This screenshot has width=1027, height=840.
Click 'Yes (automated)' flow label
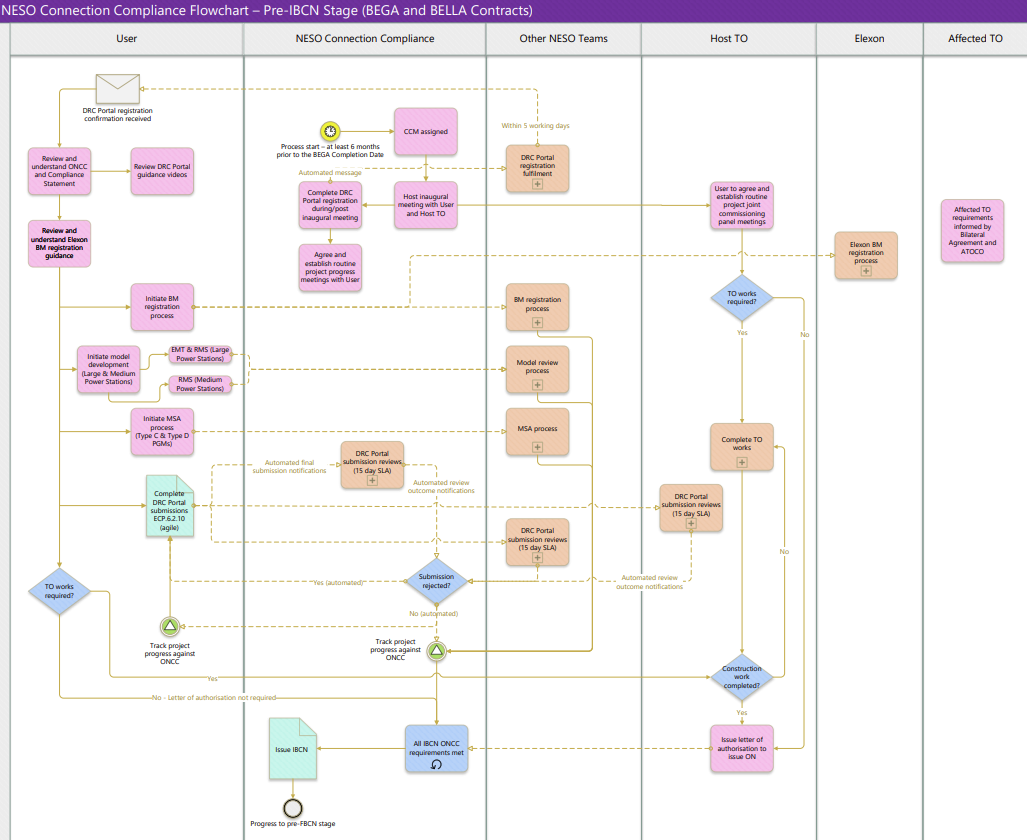click(338, 582)
